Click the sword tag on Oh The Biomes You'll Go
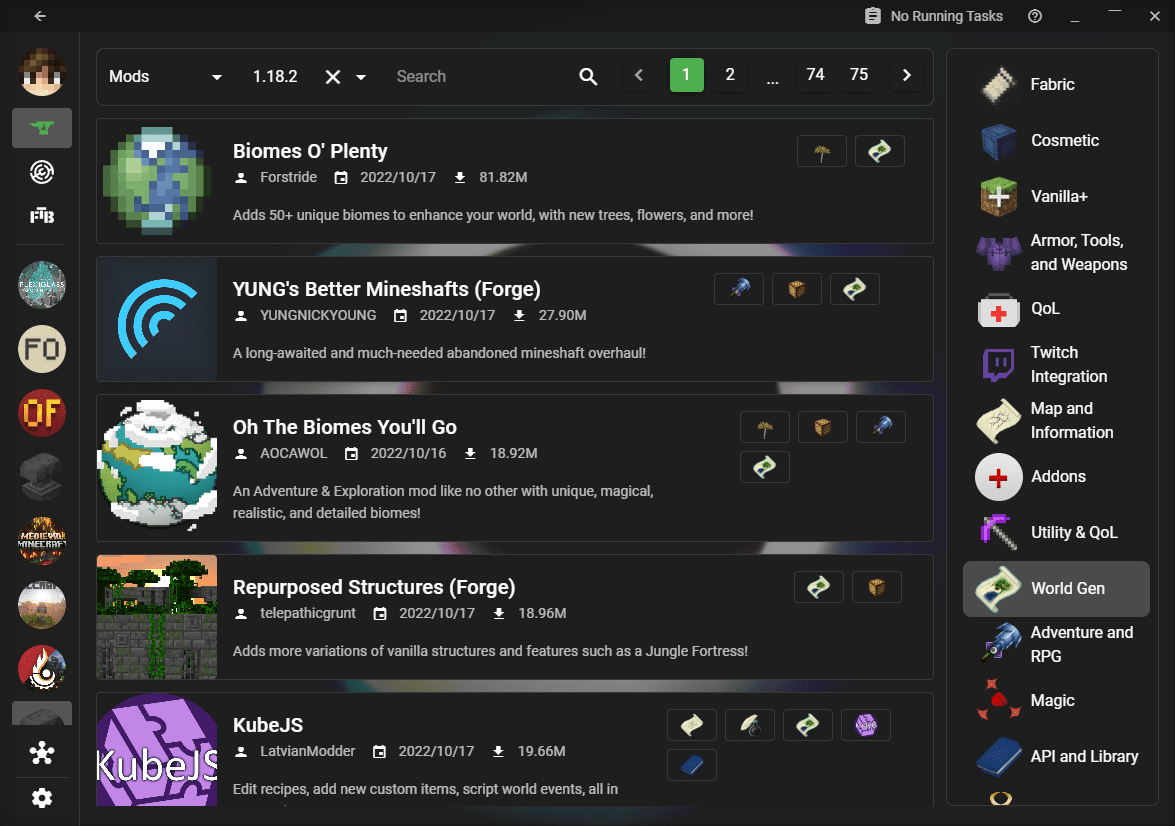This screenshot has width=1175, height=826. click(x=881, y=427)
